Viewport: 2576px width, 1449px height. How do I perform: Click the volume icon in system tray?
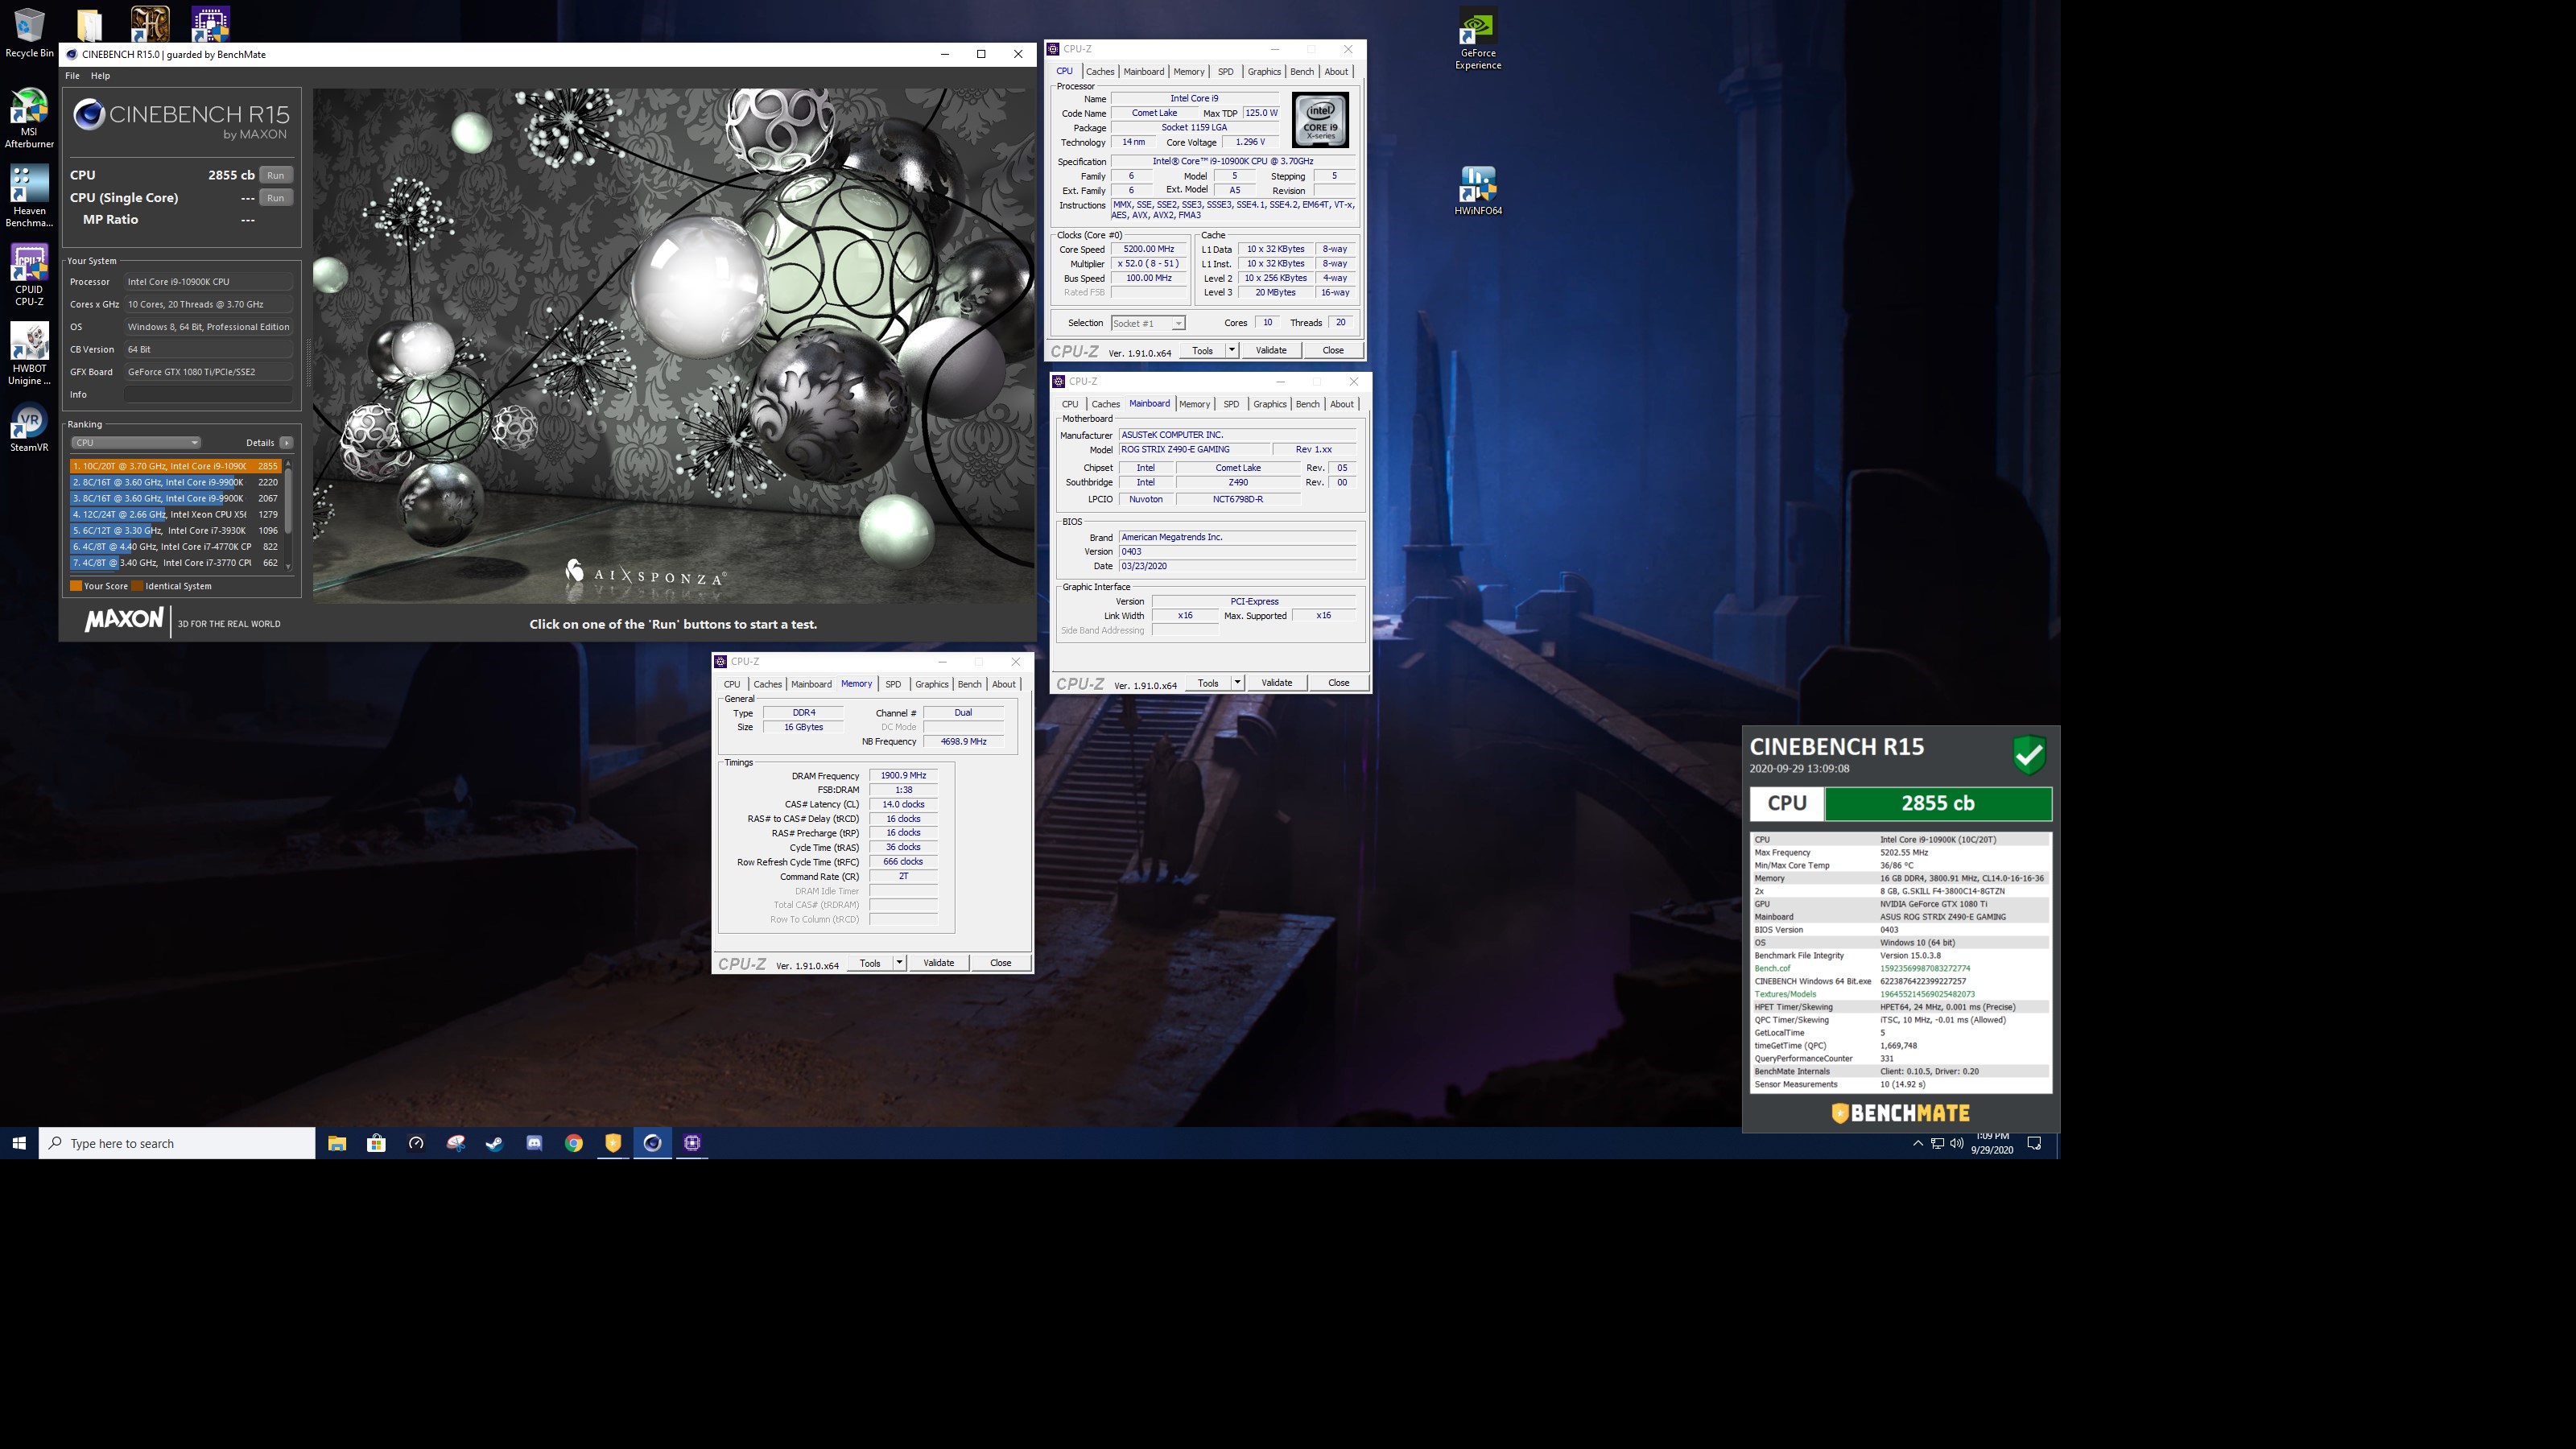pyautogui.click(x=1956, y=1143)
